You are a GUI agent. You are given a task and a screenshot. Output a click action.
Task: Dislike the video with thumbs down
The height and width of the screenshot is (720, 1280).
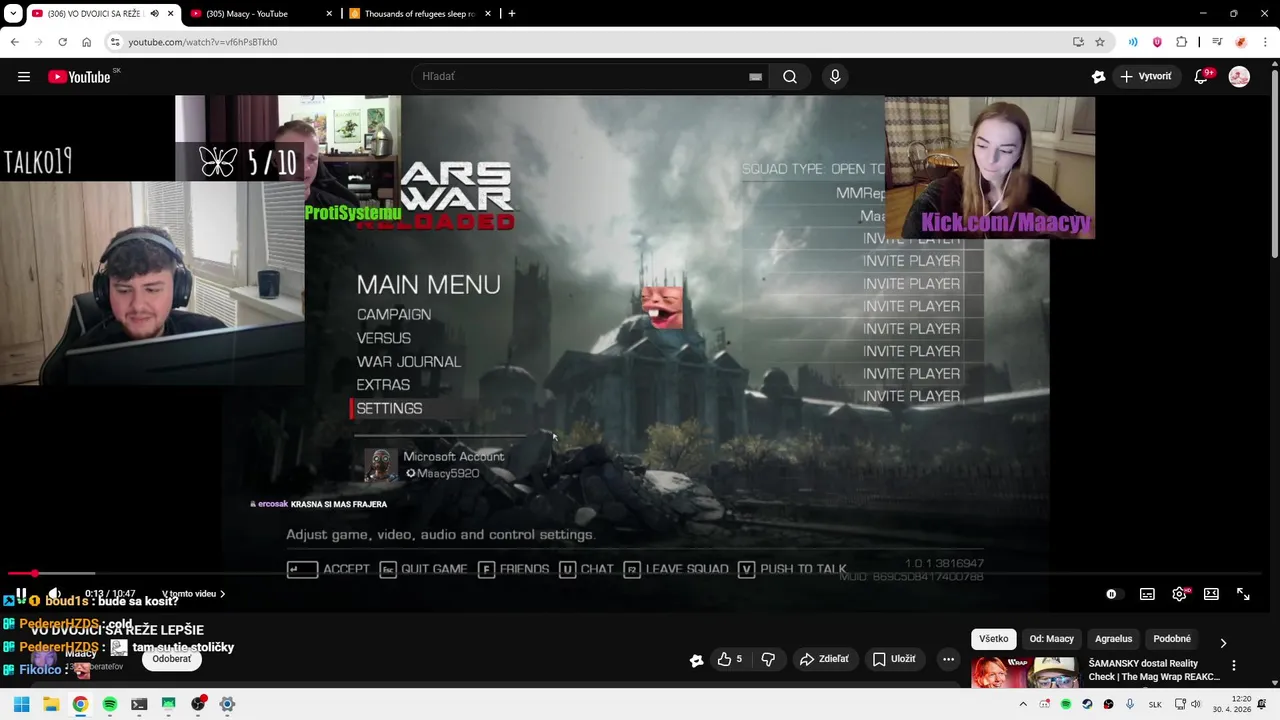(768, 659)
